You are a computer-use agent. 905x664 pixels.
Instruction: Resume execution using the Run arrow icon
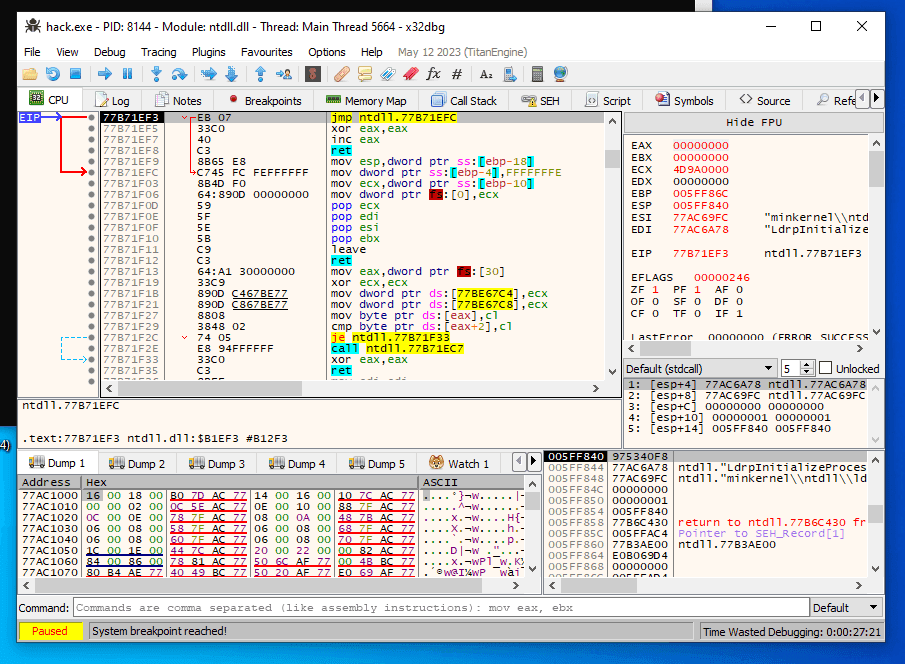pos(104,73)
